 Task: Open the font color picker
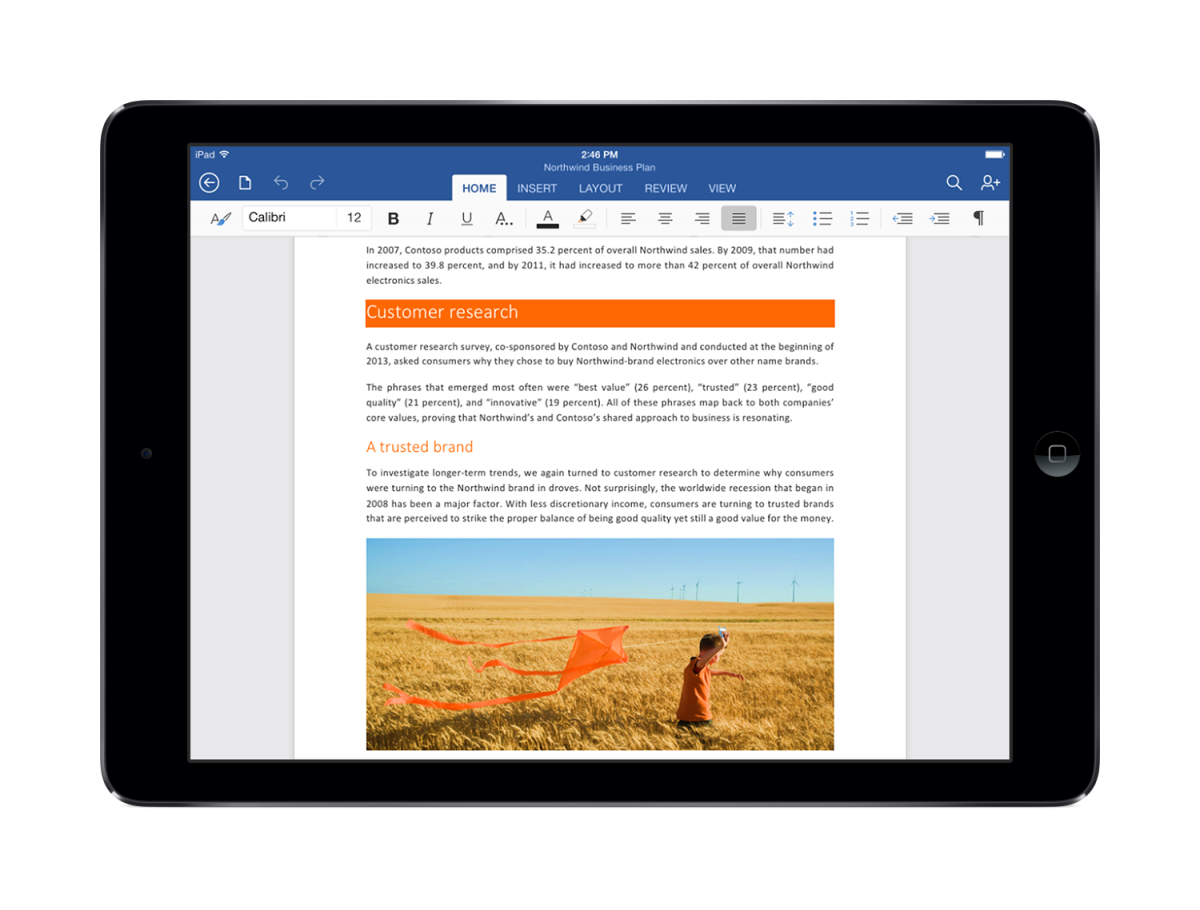pos(547,218)
